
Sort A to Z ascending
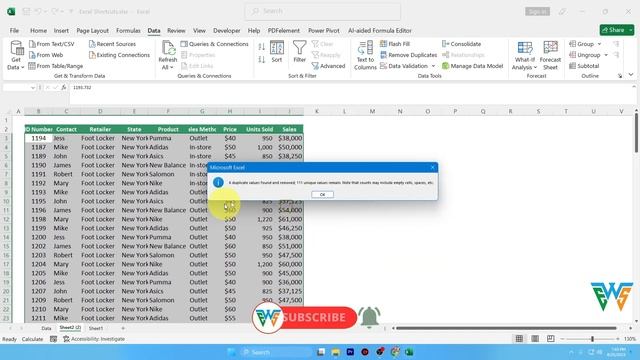point(261,47)
